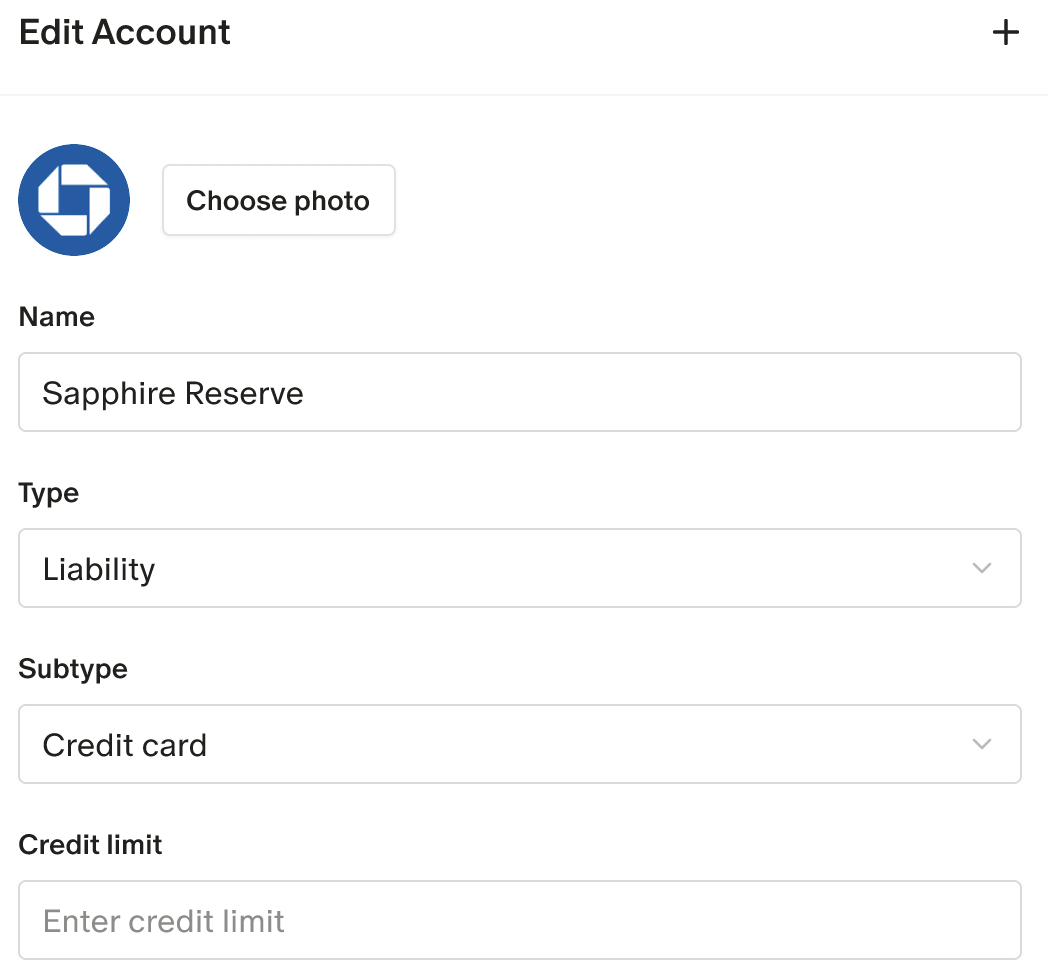Click the "Enter credit limit" placeholder text
Viewport: 1048px width, 976px height.
(x=164, y=921)
